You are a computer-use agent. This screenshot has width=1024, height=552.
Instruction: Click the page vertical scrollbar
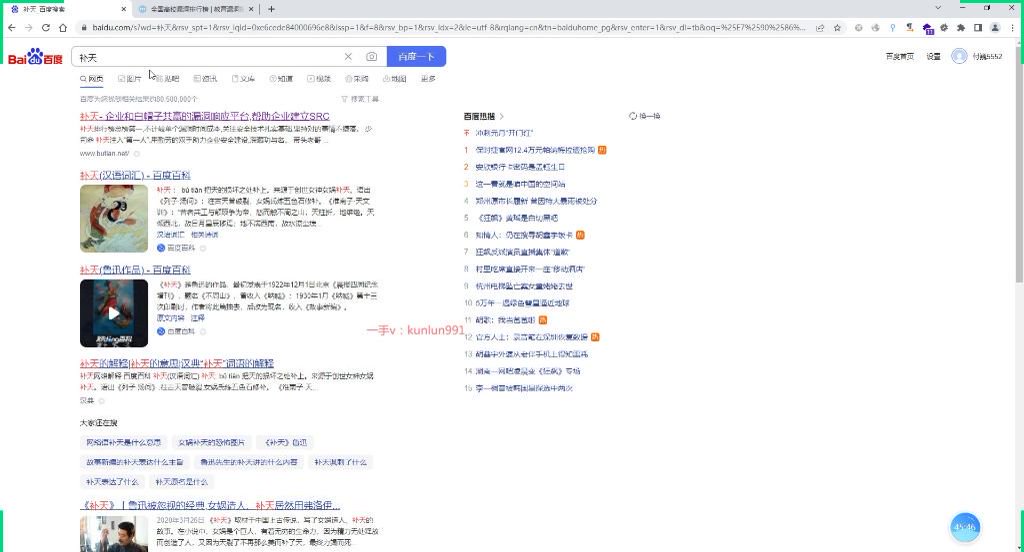tap(1019, 163)
